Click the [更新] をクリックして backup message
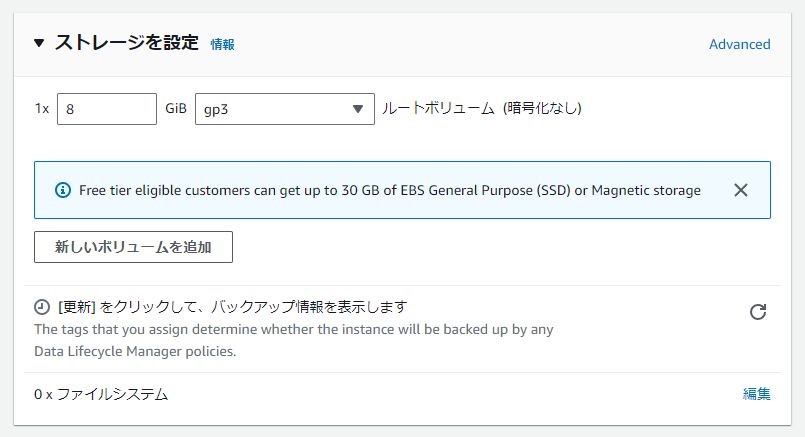This screenshot has height=437, width=805. (x=233, y=307)
